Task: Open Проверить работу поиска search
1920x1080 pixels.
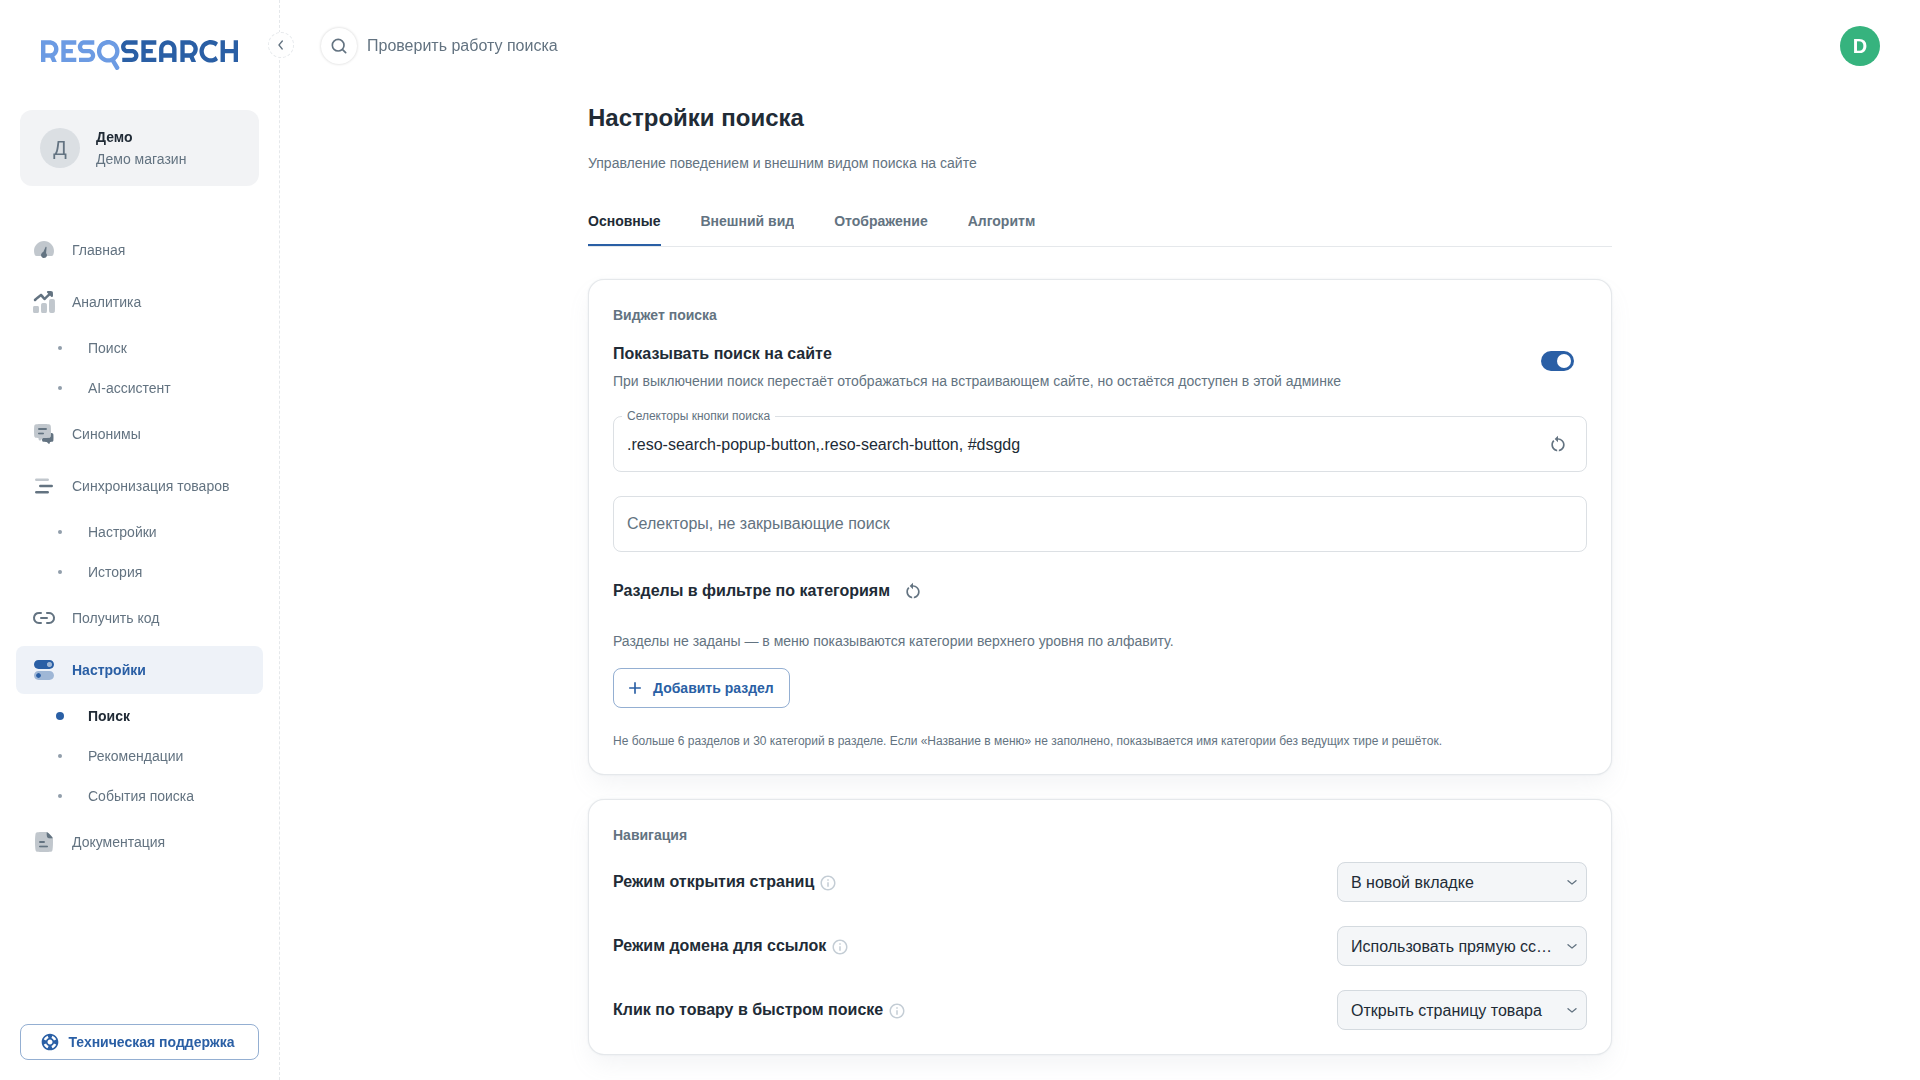Action: [462, 46]
